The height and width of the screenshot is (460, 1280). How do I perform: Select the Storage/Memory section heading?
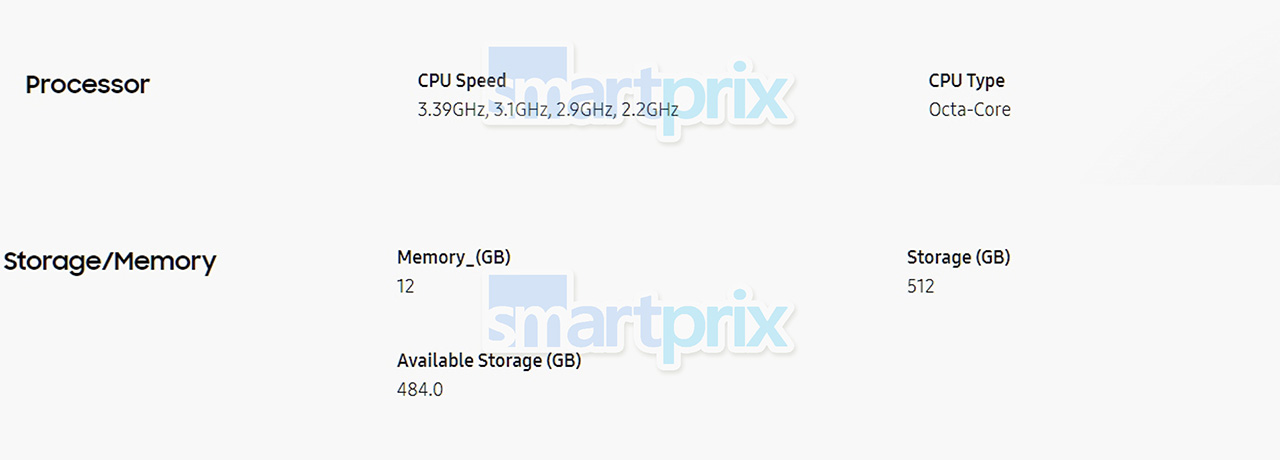coord(110,262)
